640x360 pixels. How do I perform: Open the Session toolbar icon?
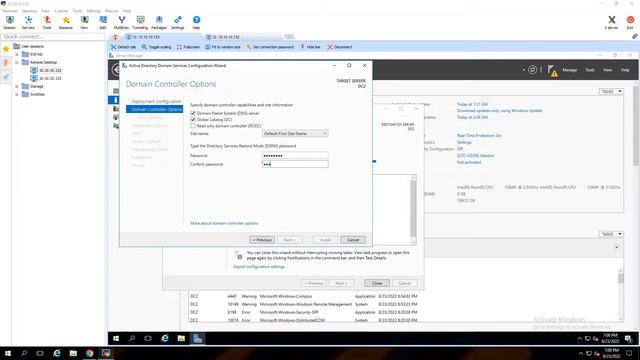tap(9, 22)
